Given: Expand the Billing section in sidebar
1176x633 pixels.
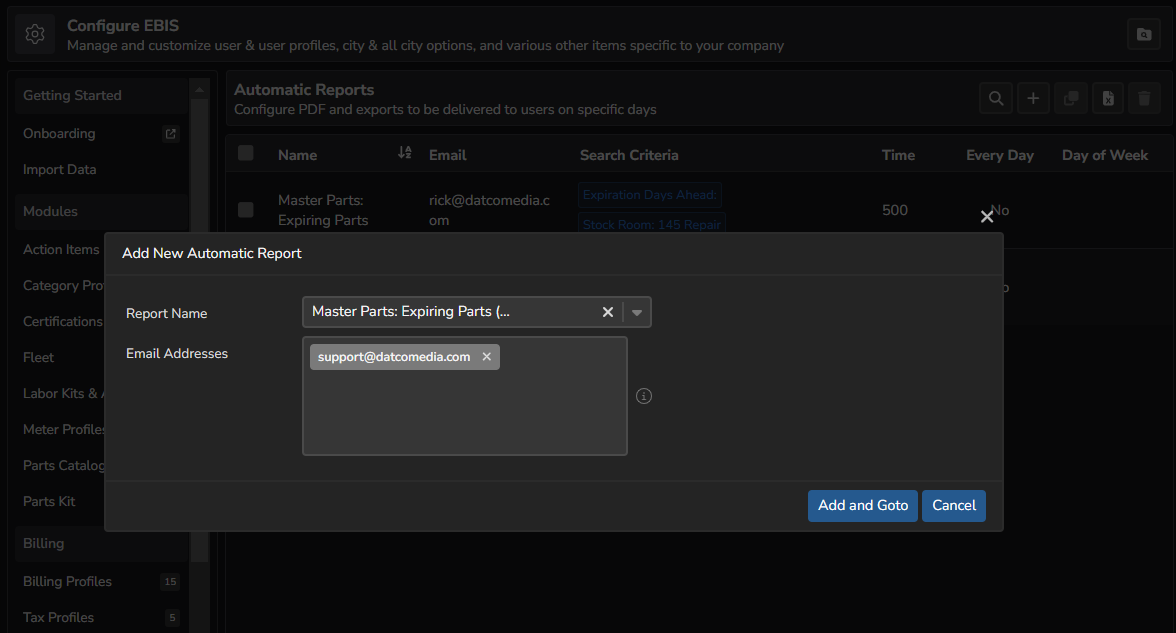Looking at the screenshot, I should pyautogui.click(x=43, y=542).
